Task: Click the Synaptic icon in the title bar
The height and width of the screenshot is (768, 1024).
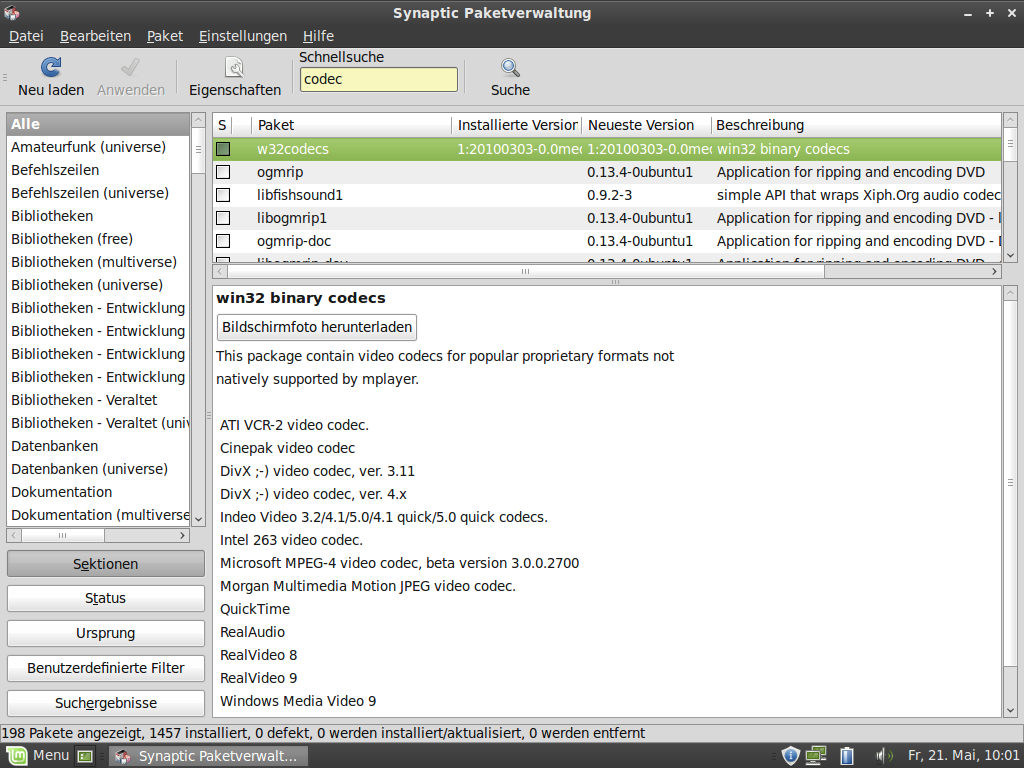Action: 12,13
